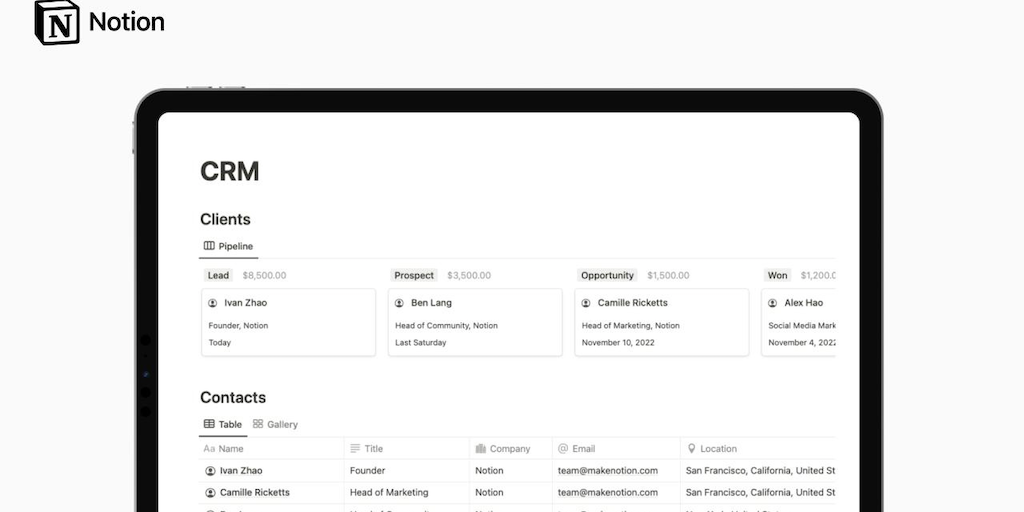Click the $8,500.00 Lead total

(x=264, y=276)
